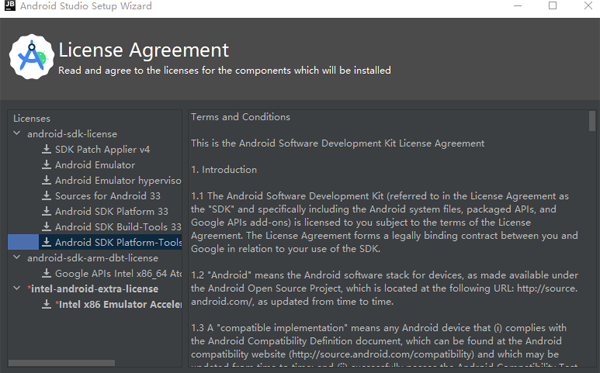This screenshot has height=373, width=600.
Task: Click download icon beside SDK Patch Applier v4
Action: 46,149
